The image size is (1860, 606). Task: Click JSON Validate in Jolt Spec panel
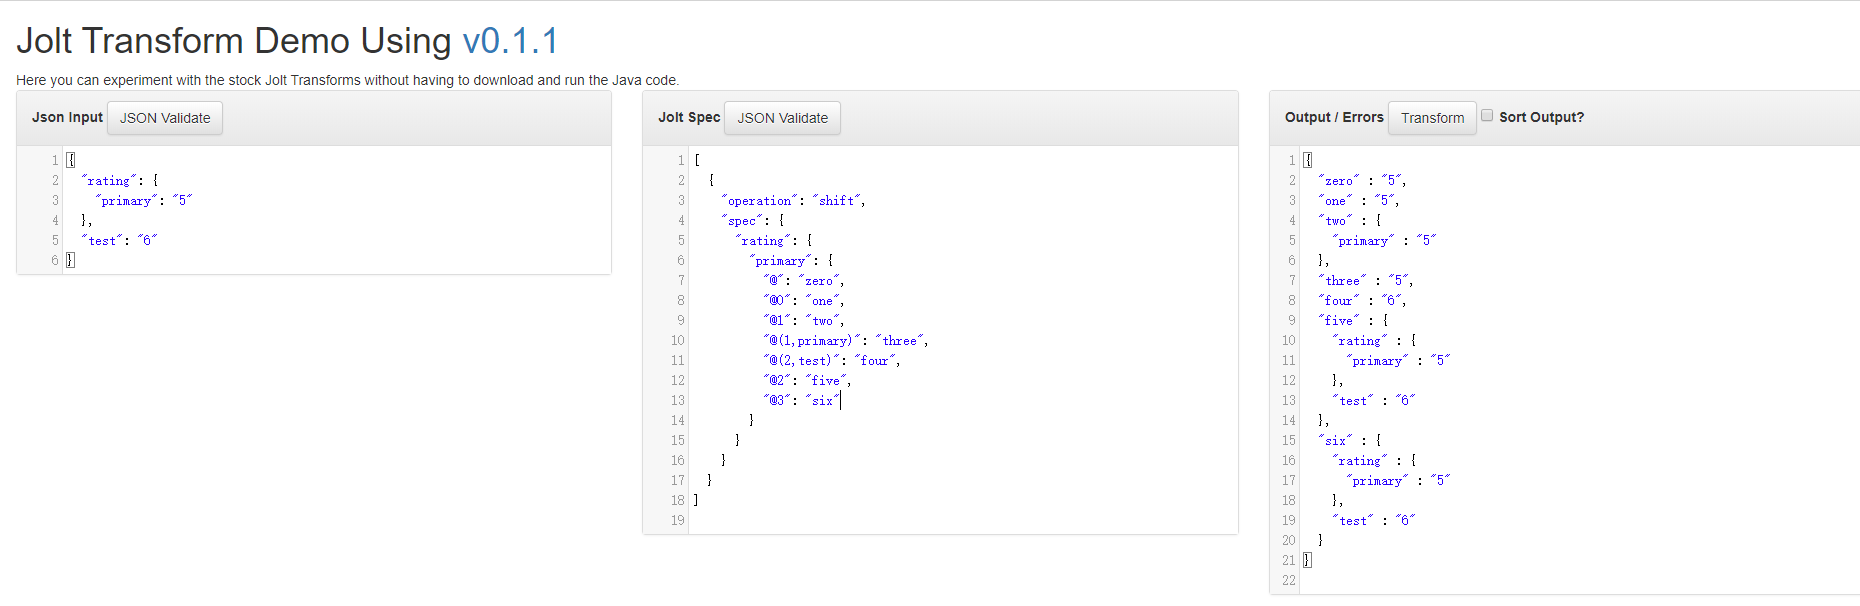click(782, 118)
